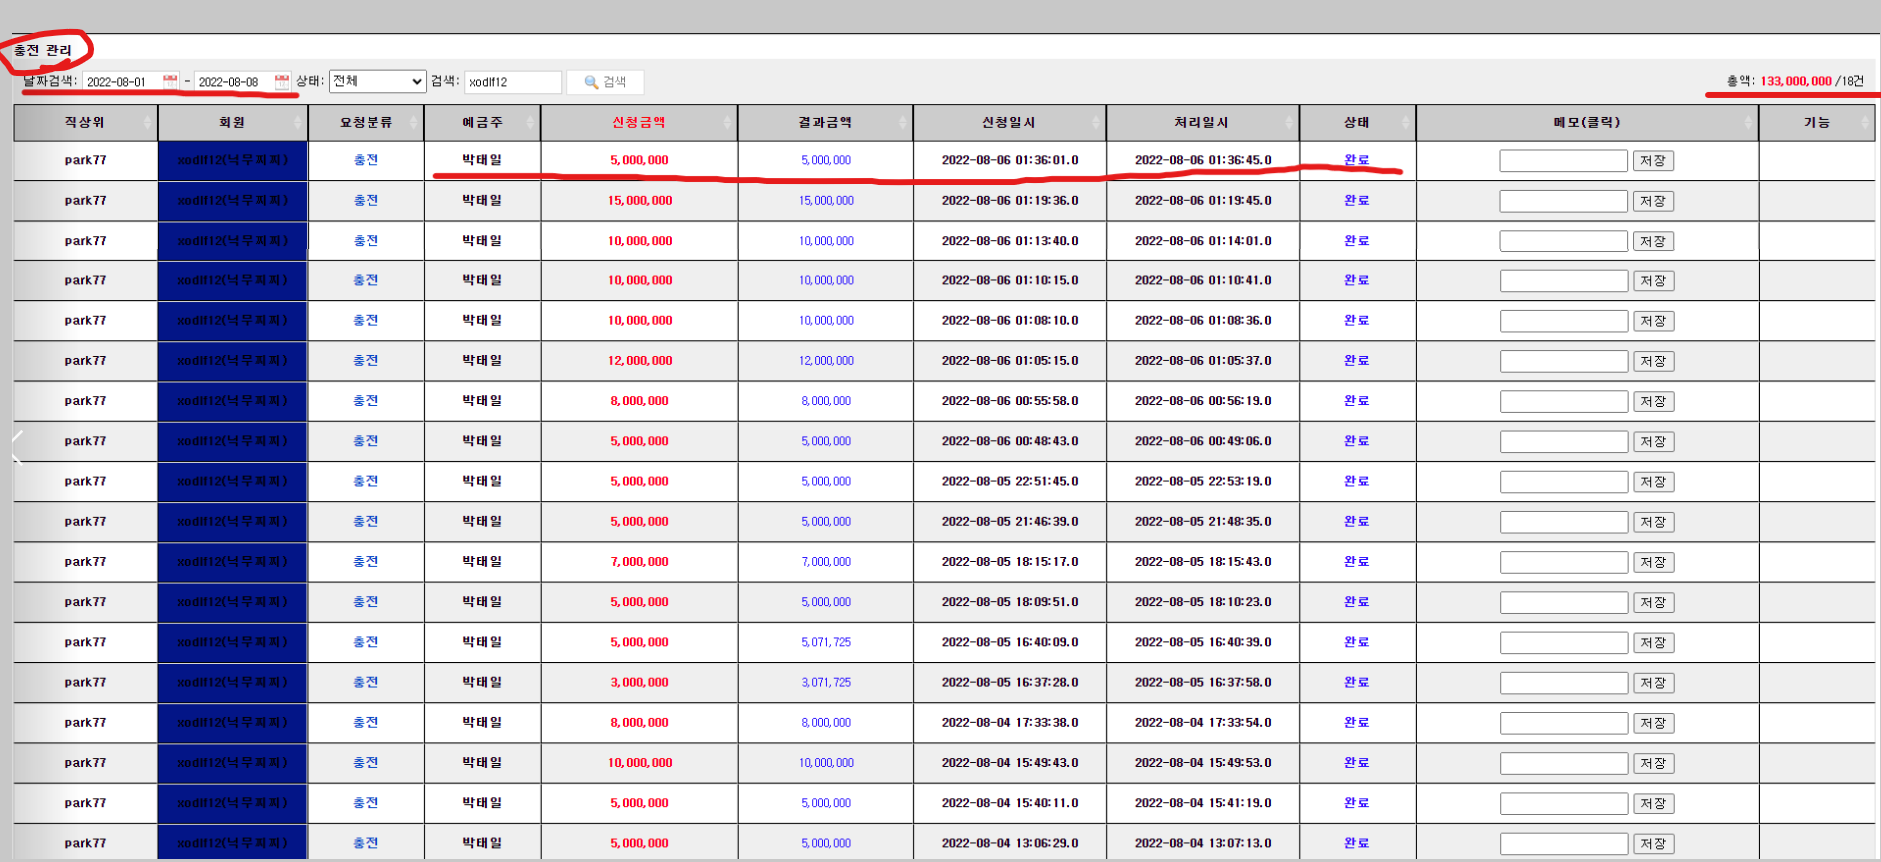Click memo input in the 00:48:43.0 row
This screenshot has height=862, width=1881.
(x=1564, y=441)
